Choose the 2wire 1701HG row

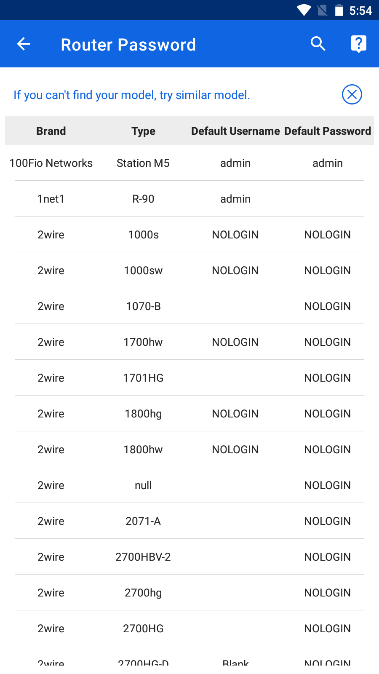tap(190, 378)
